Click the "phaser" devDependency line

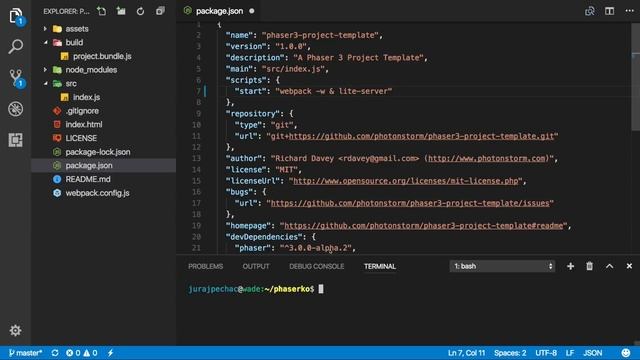[x=295, y=248]
